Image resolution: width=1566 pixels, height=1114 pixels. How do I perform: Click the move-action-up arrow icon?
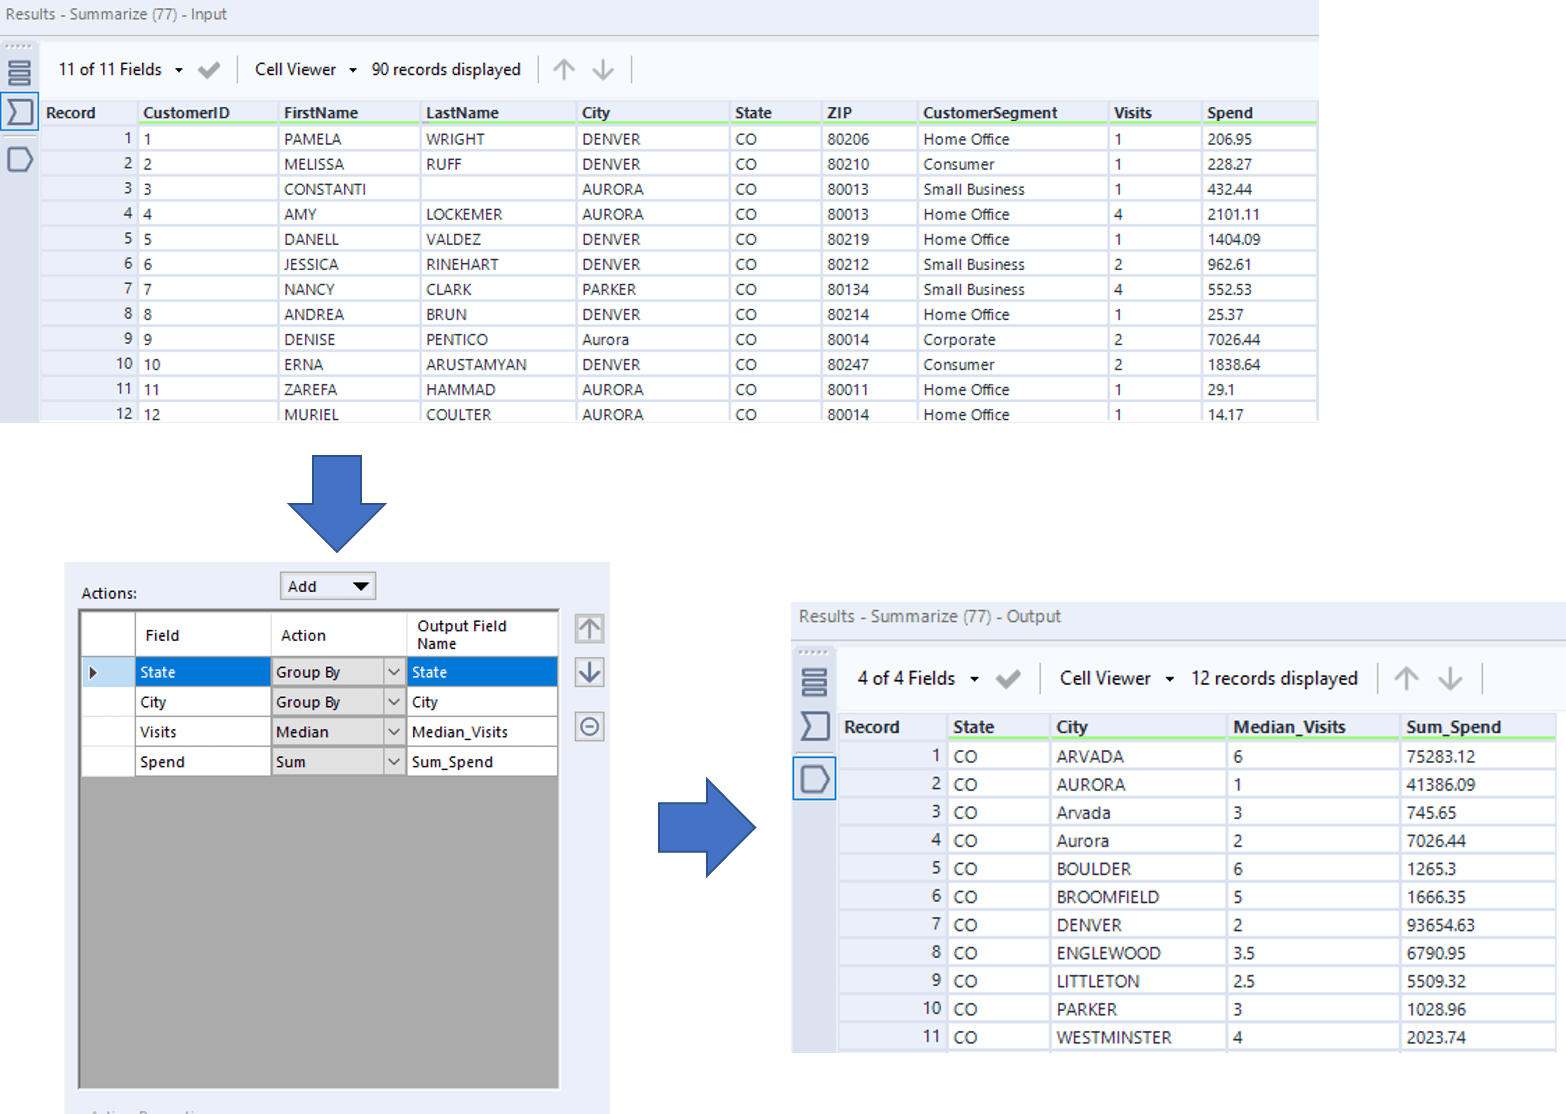click(x=588, y=628)
